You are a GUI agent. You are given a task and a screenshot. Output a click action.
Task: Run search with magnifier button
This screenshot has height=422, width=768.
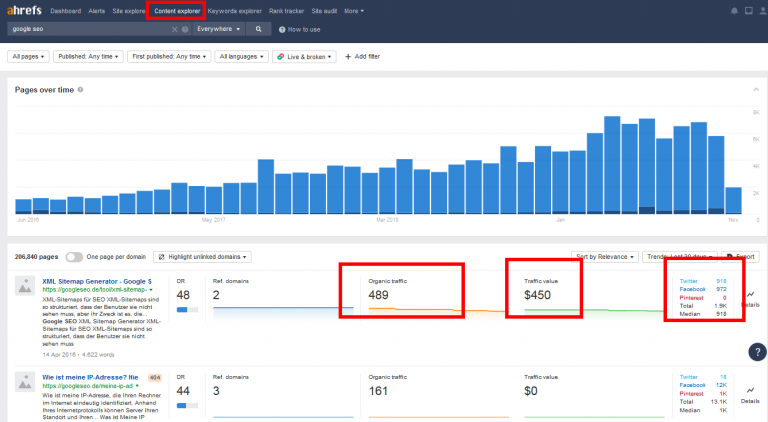point(259,29)
